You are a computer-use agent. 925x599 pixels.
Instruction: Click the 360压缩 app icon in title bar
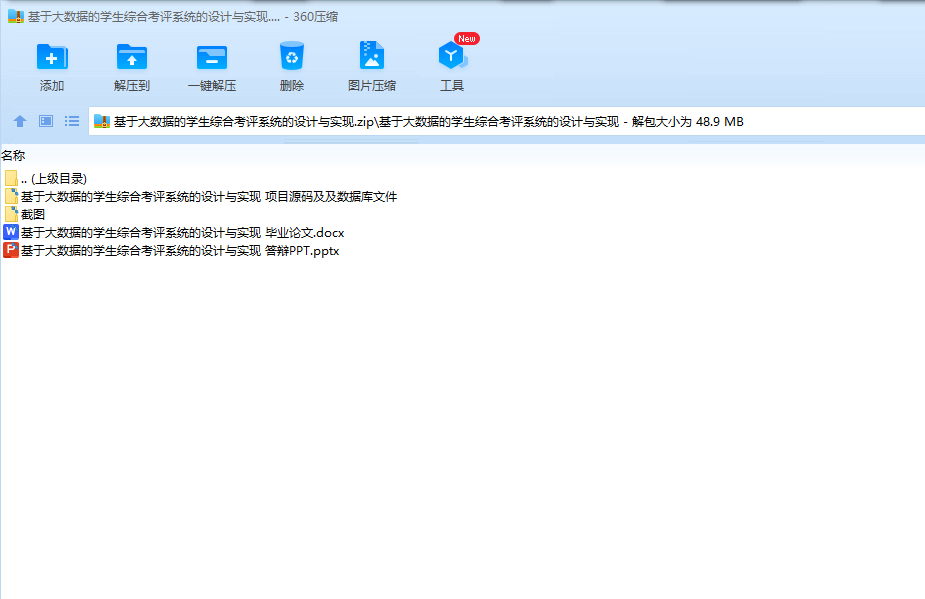(16, 17)
